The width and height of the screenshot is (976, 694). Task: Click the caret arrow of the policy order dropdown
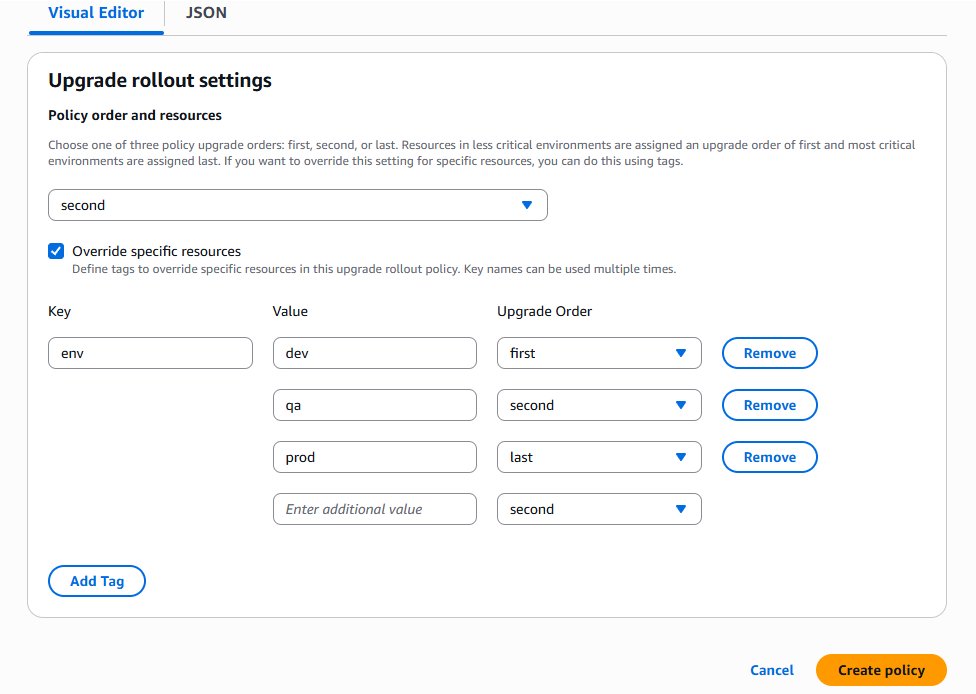pos(527,205)
